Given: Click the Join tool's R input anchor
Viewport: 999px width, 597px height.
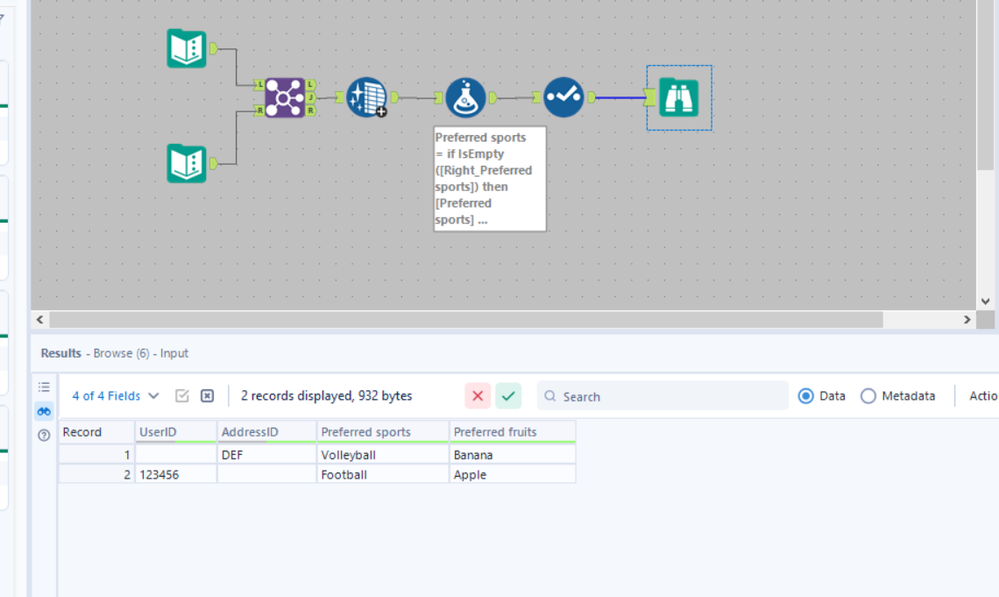Looking at the screenshot, I should click(x=259, y=111).
